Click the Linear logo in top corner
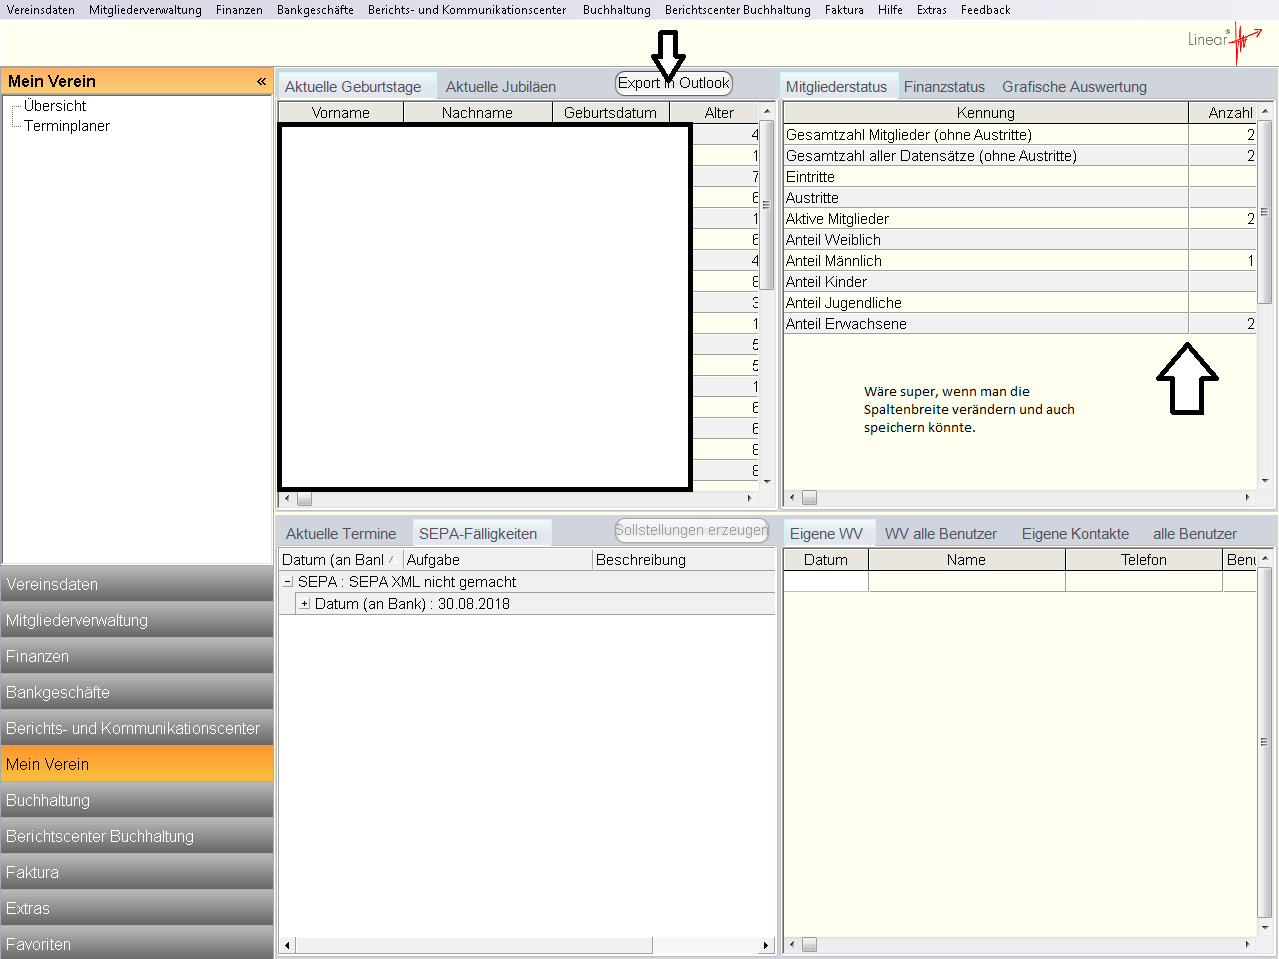This screenshot has height=959, width=1279. (1224, 41)
